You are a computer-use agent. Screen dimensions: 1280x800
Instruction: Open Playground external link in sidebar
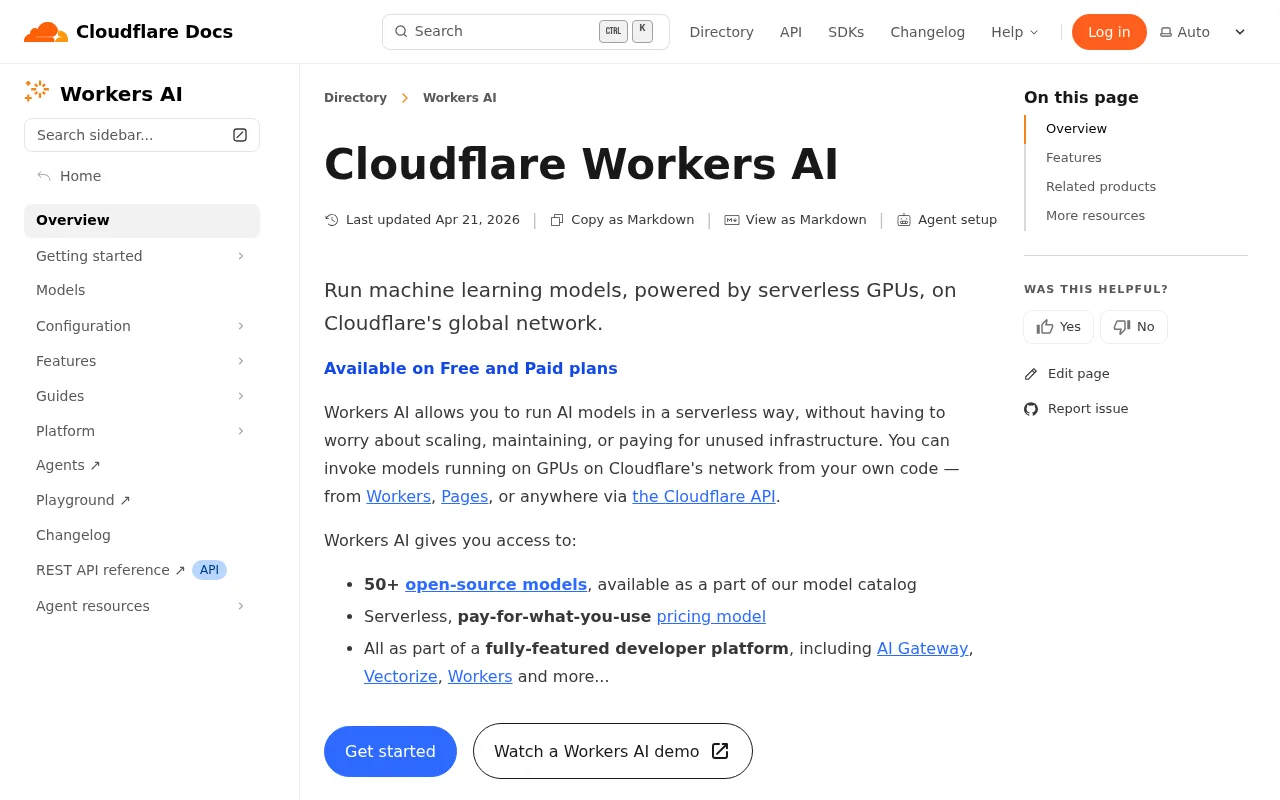pos(83,500)
